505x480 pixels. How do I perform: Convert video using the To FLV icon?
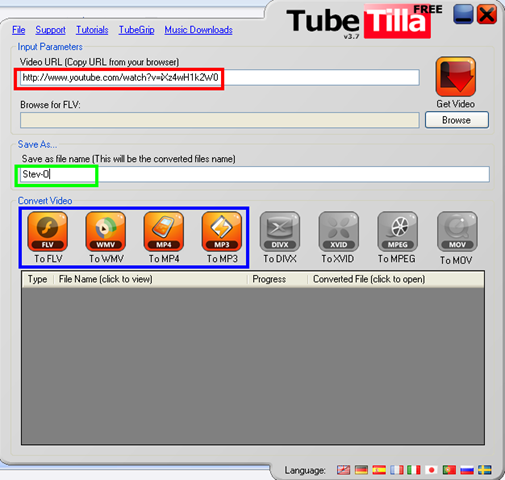tap(48, 231)
